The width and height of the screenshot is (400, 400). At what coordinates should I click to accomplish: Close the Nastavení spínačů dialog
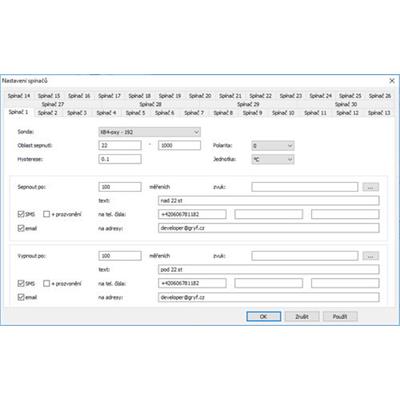[392, 81]
